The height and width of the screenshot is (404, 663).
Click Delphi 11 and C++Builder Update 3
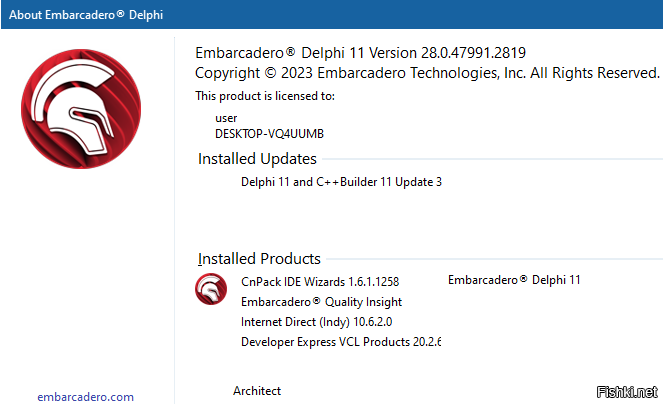coord(341,182)
